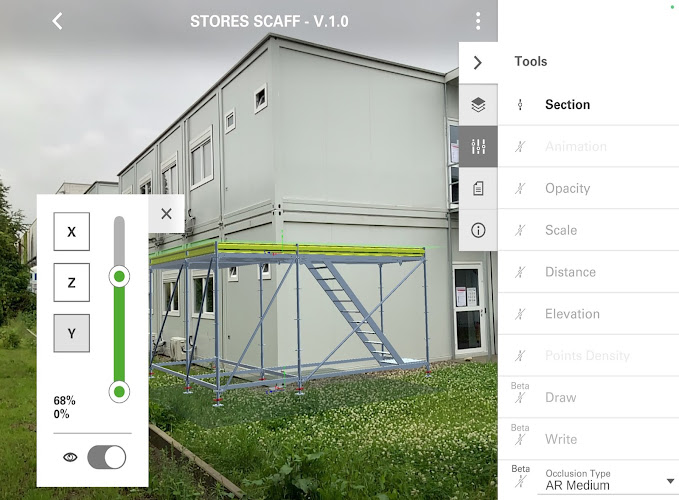
Task: Open the info circle icon tab
Action: pyautogui.click(x=478, y=230)
